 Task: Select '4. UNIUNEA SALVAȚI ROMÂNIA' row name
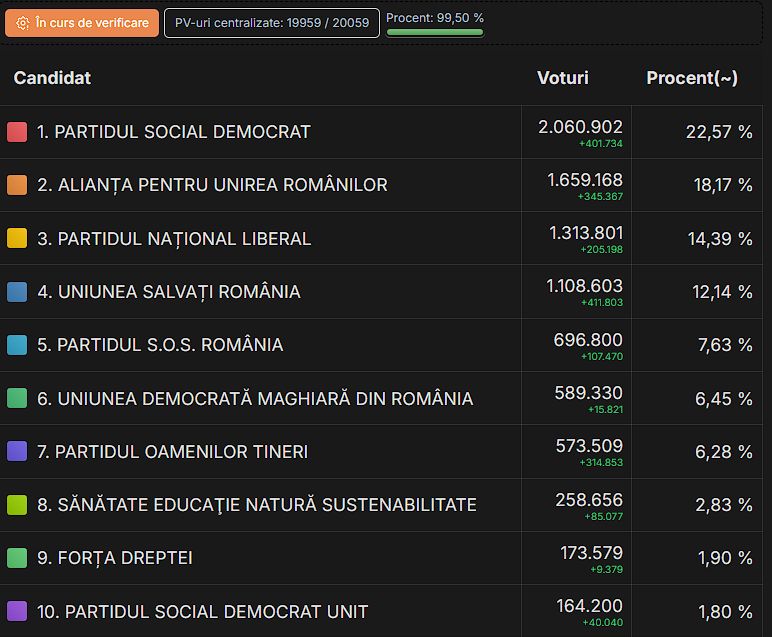[x=169, y=292]
